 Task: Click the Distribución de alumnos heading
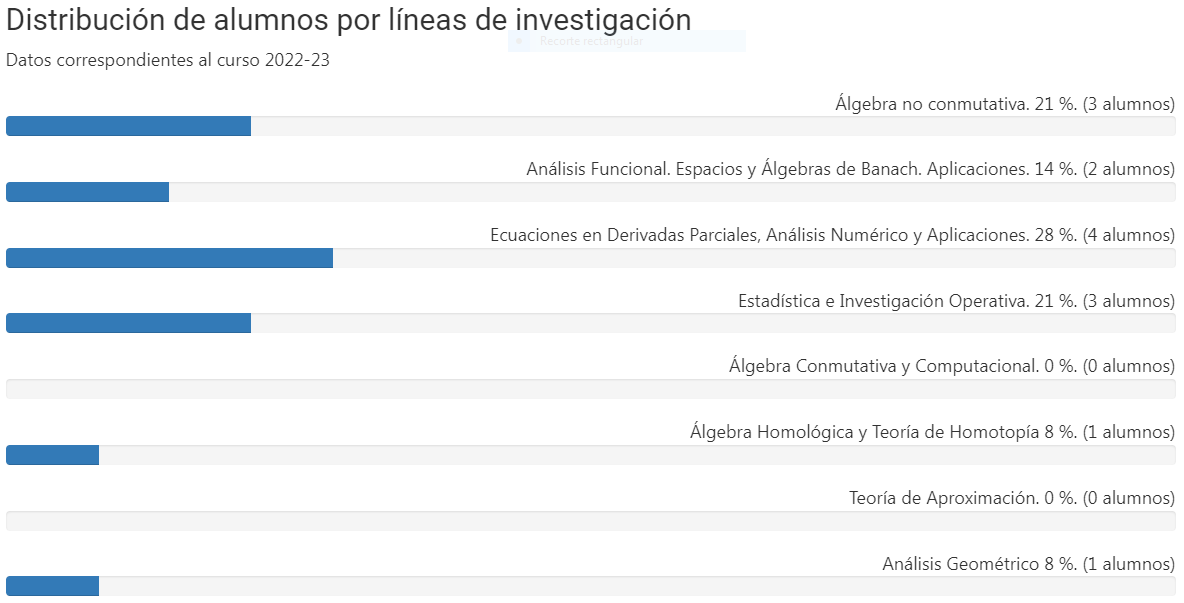[348, 20]
